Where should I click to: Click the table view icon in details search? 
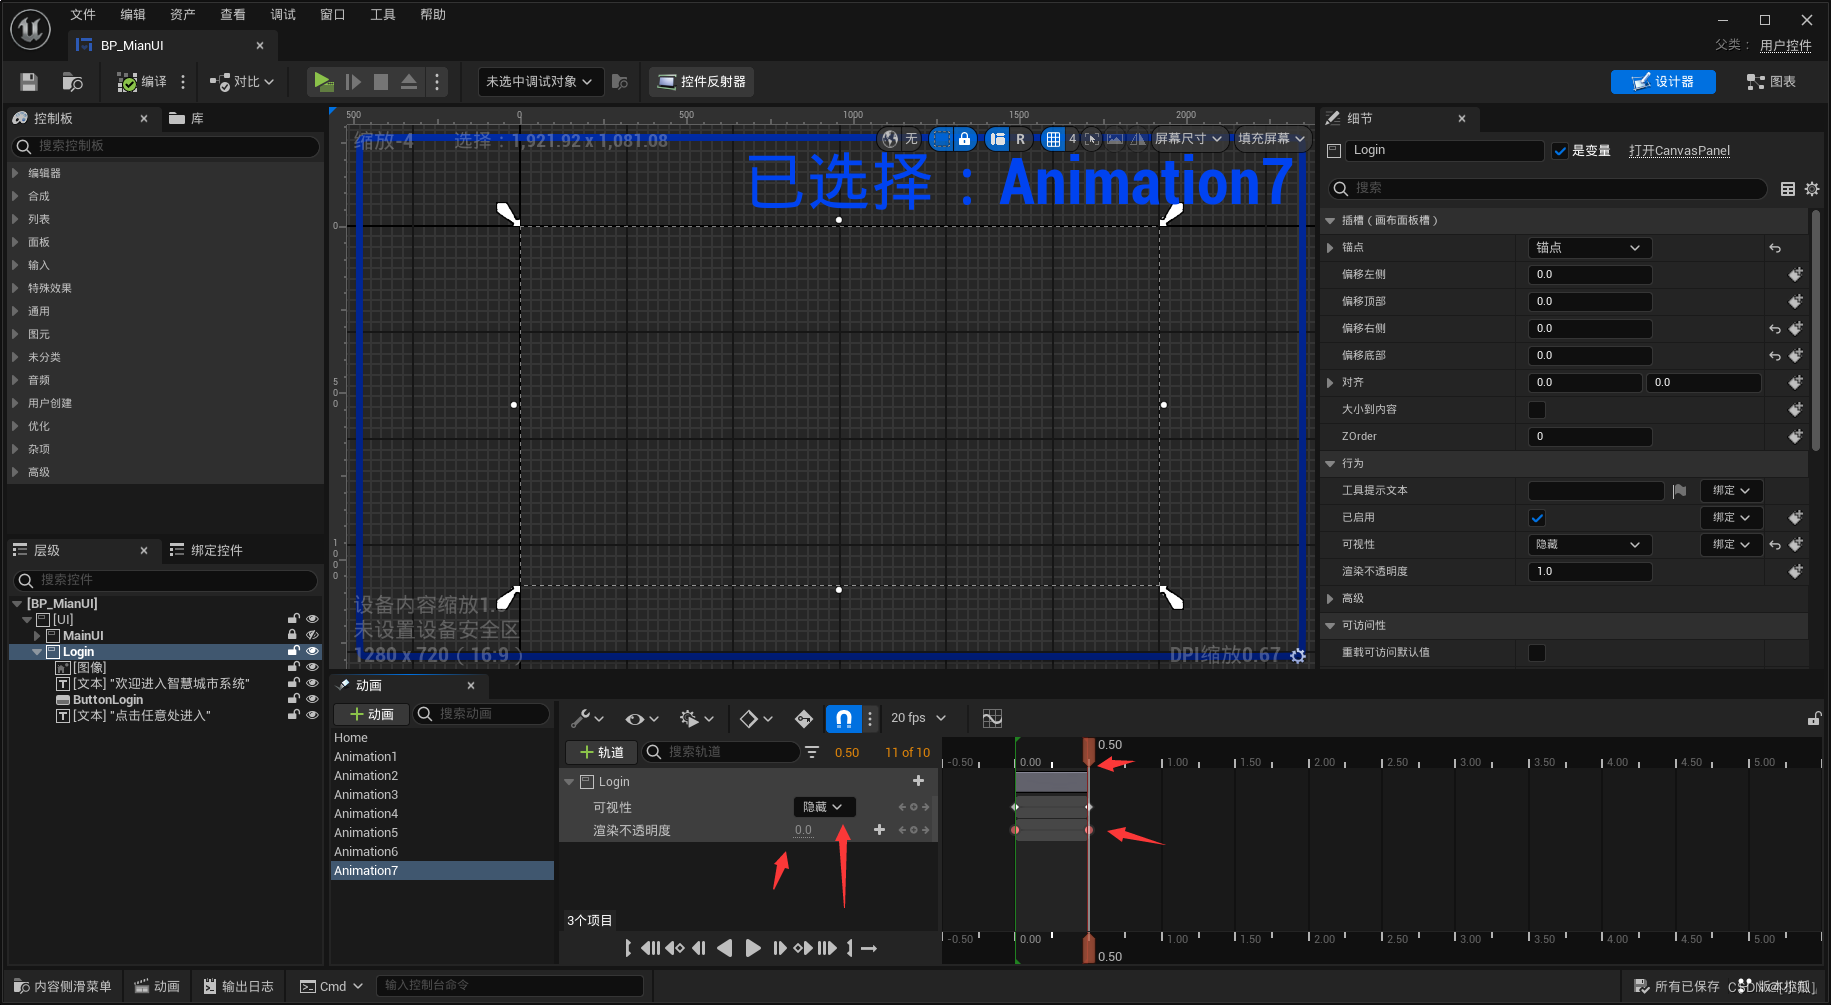pos(1788,189)
